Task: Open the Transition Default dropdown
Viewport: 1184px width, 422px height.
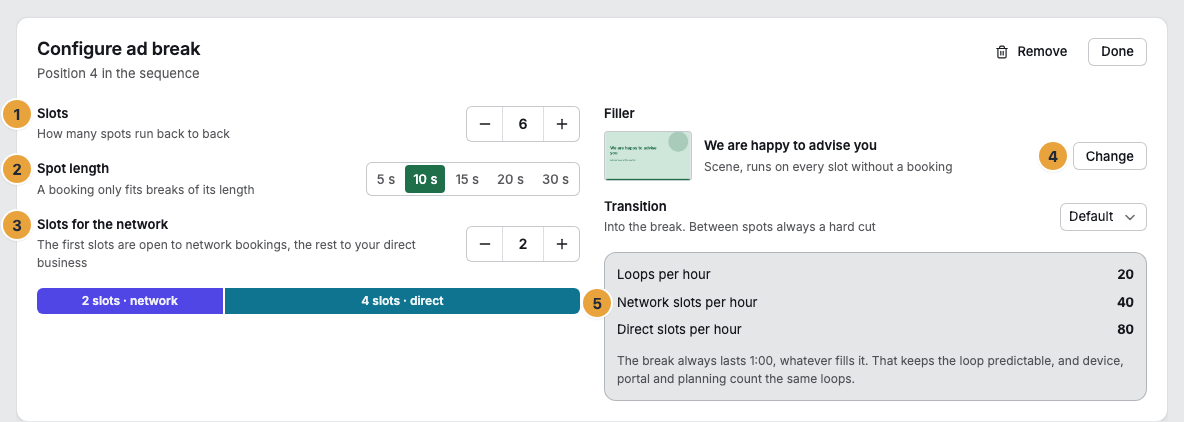Action: point(1102,217)
